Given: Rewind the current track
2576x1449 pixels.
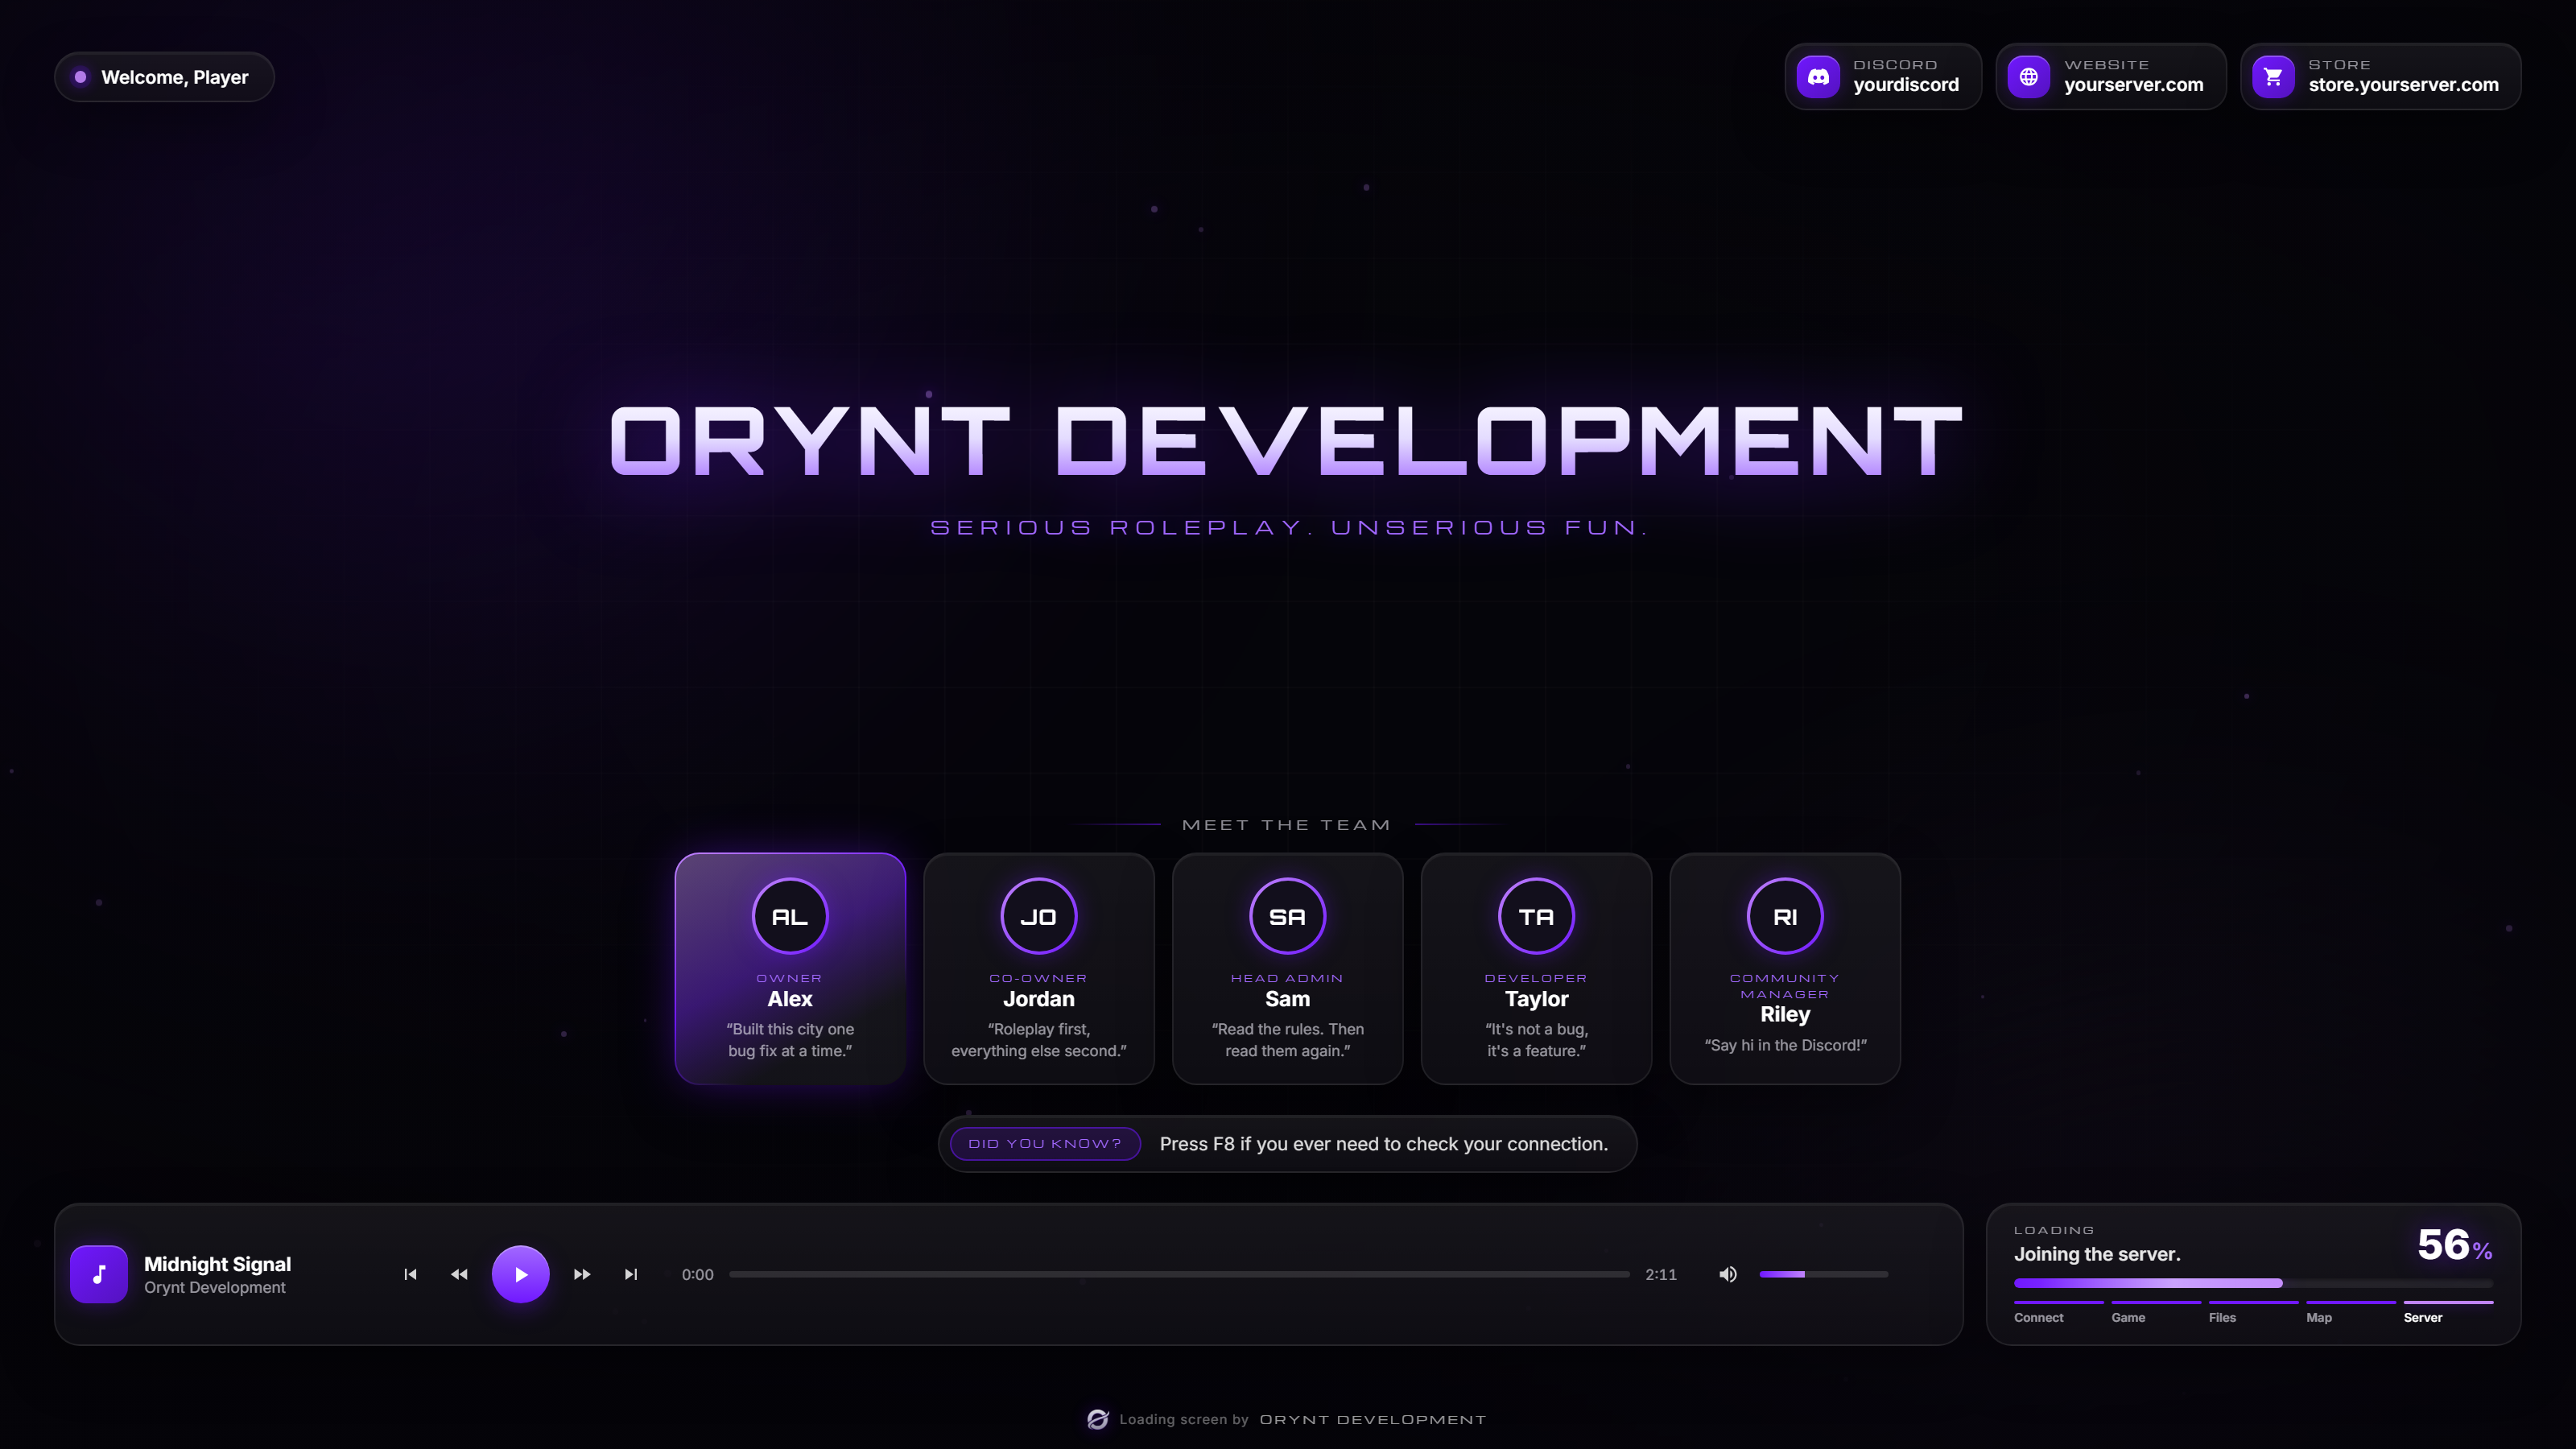Looking at the screenshot, I should coord(459,1274).
